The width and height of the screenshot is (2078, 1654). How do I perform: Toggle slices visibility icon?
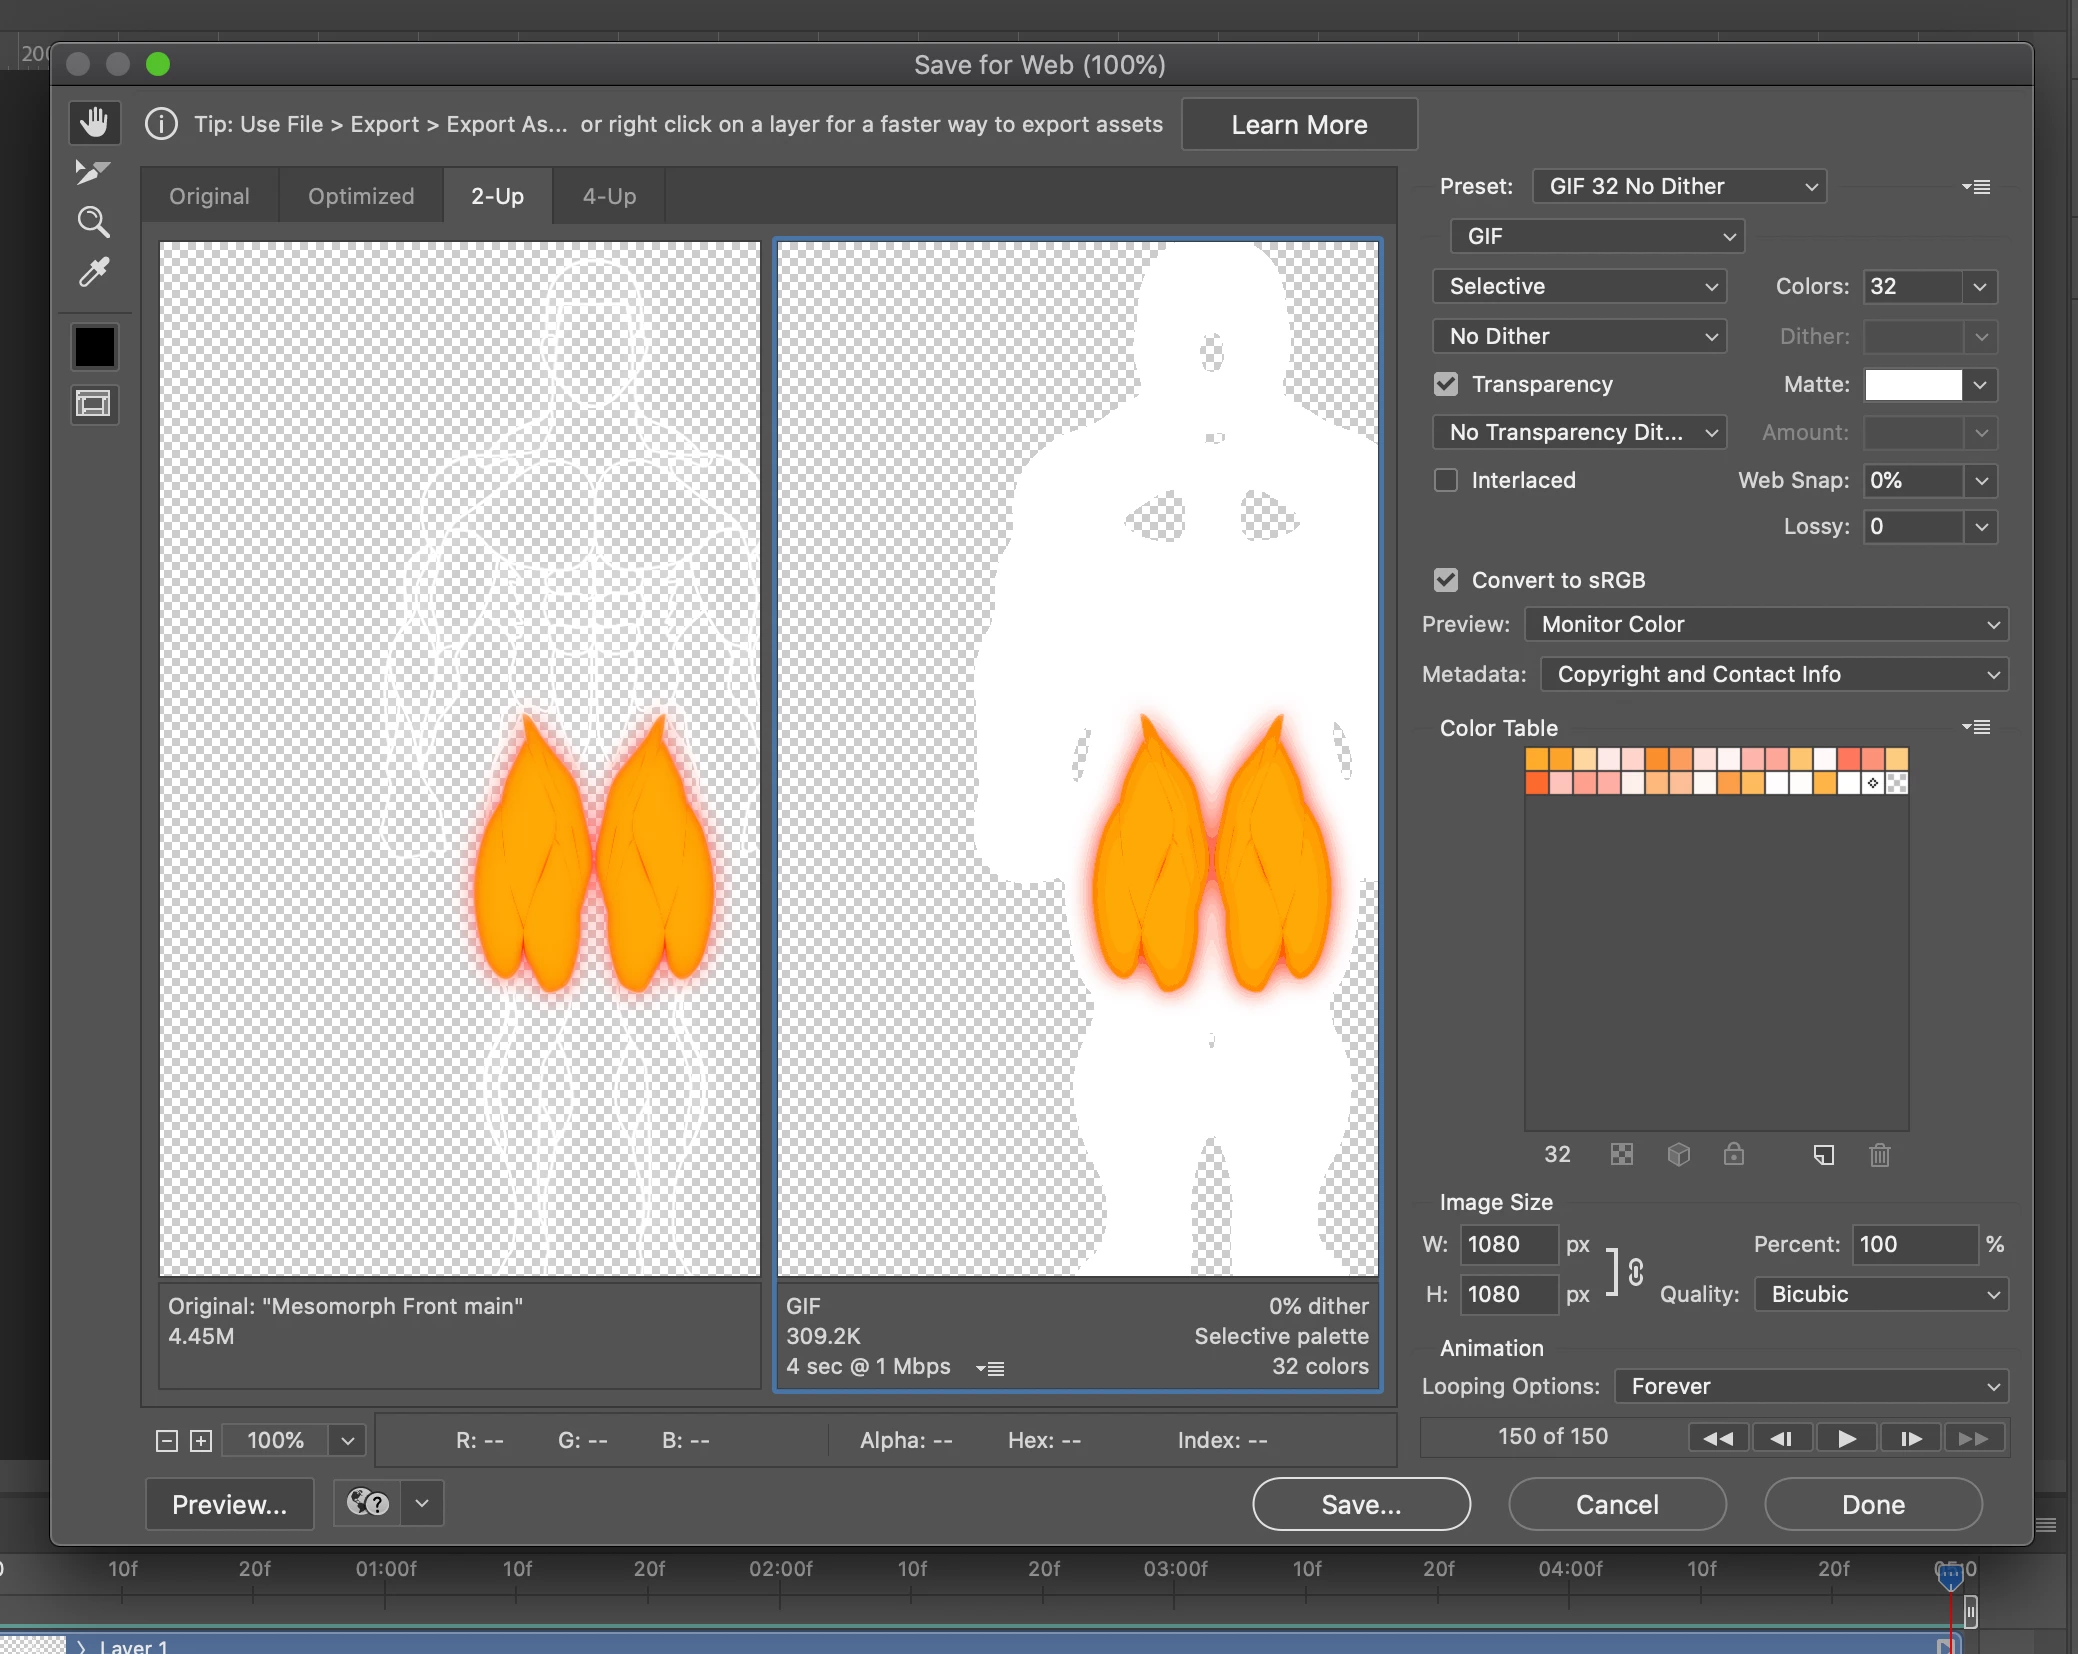pos(94,404)
